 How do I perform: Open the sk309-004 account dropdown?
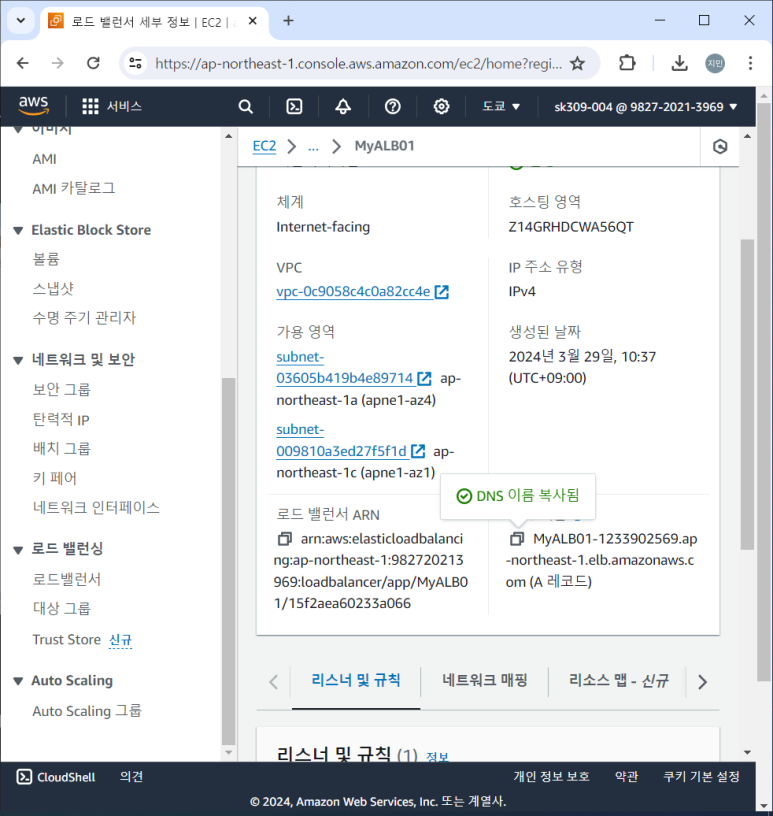[x=645, y=107]
